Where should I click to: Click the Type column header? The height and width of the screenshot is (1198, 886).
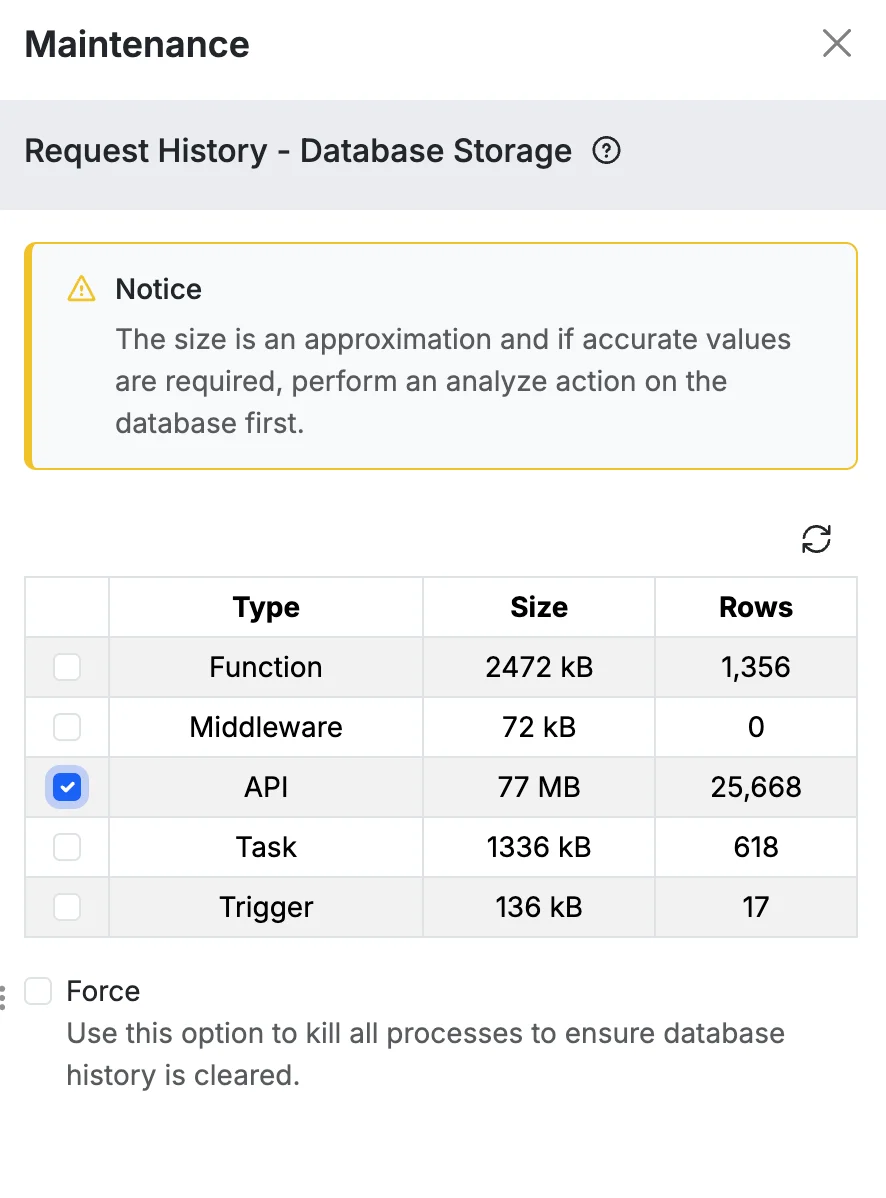pos(266,607)
